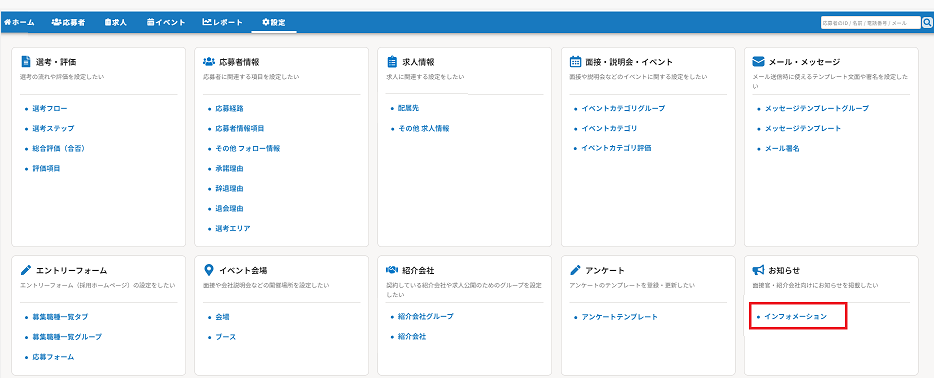Open the 承諾理由 link
934x378 pixels.
(x=229, y=168)
